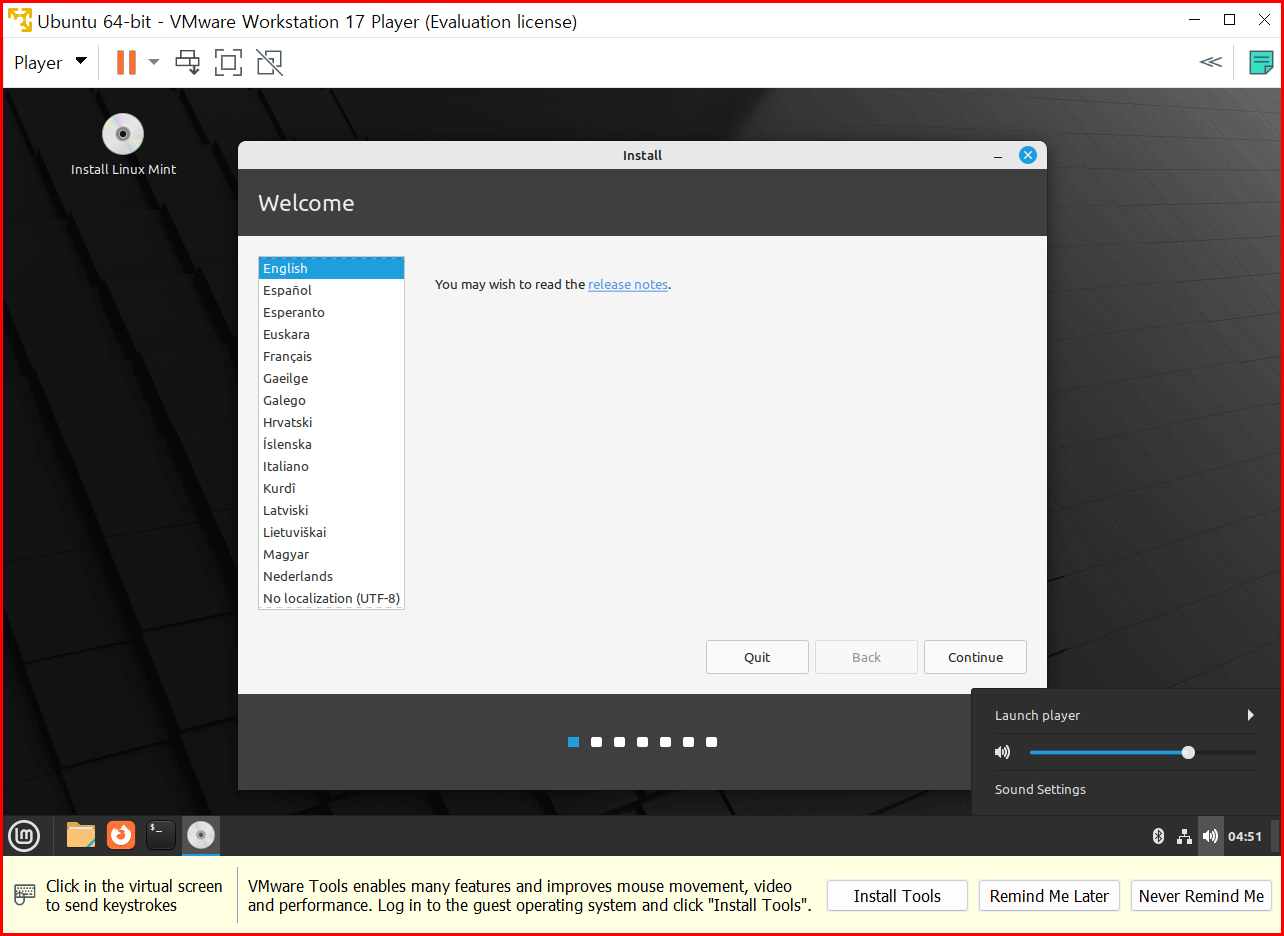Select Español in the language list
This screenshot has height=936, width=1284.
(331, 290)
